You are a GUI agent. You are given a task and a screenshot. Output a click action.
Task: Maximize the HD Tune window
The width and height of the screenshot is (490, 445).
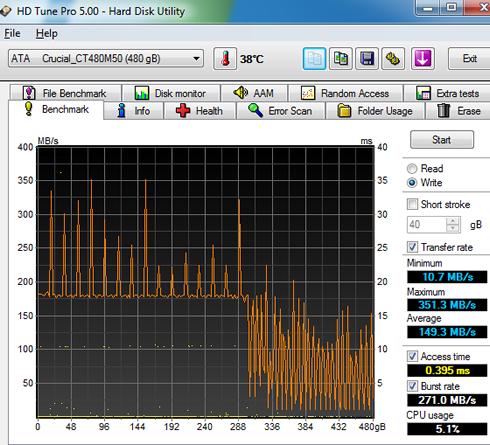[x=451, y=8]
